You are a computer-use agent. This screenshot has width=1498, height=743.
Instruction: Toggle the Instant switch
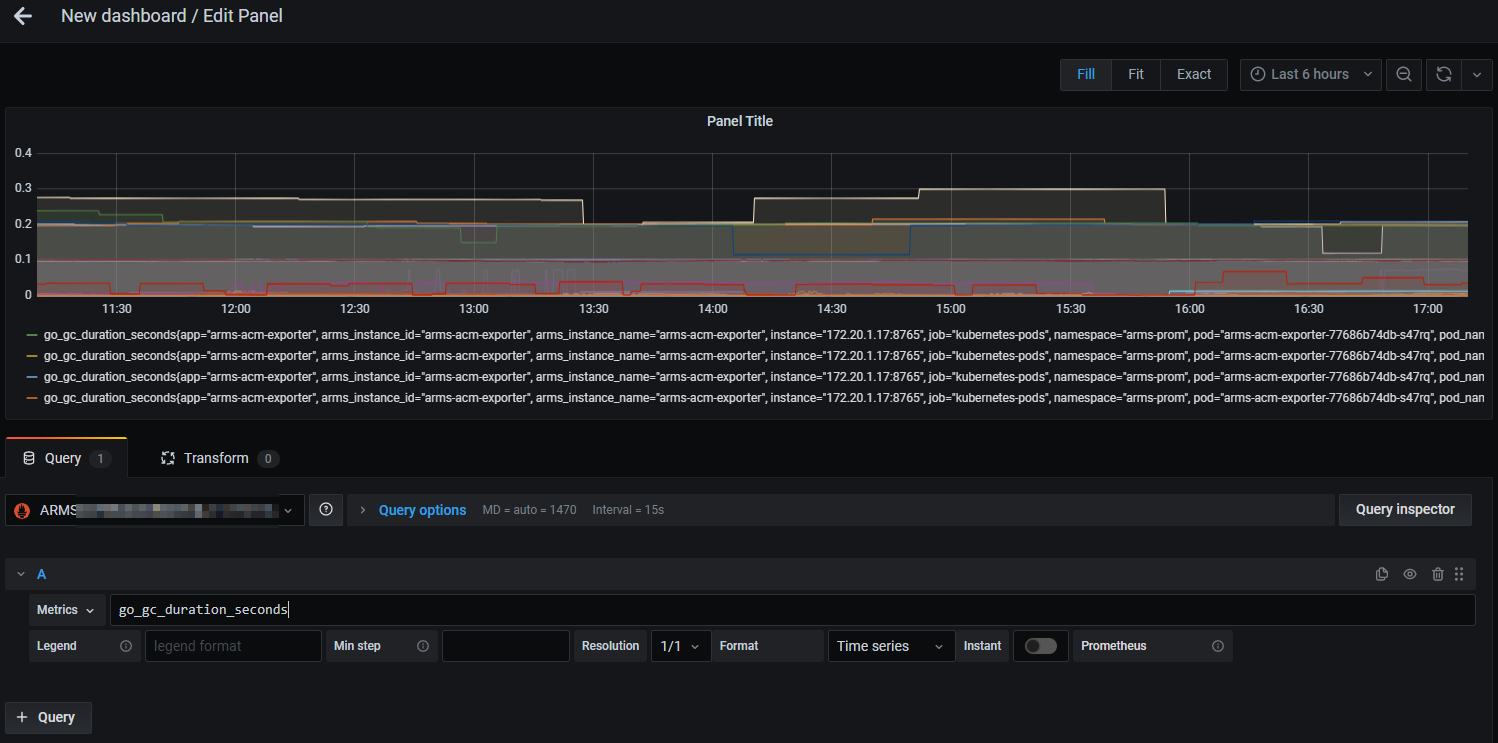[x=1040, y=646]
